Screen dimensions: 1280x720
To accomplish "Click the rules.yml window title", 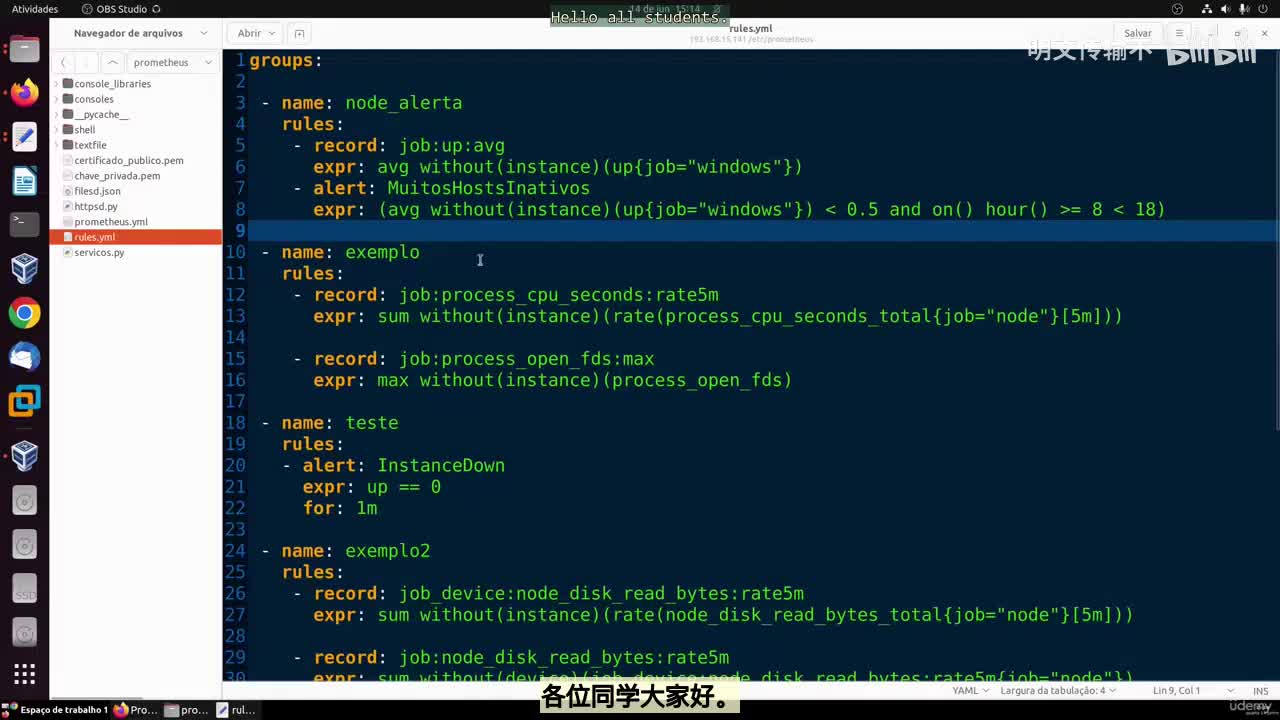I will (x=751, y=29).
